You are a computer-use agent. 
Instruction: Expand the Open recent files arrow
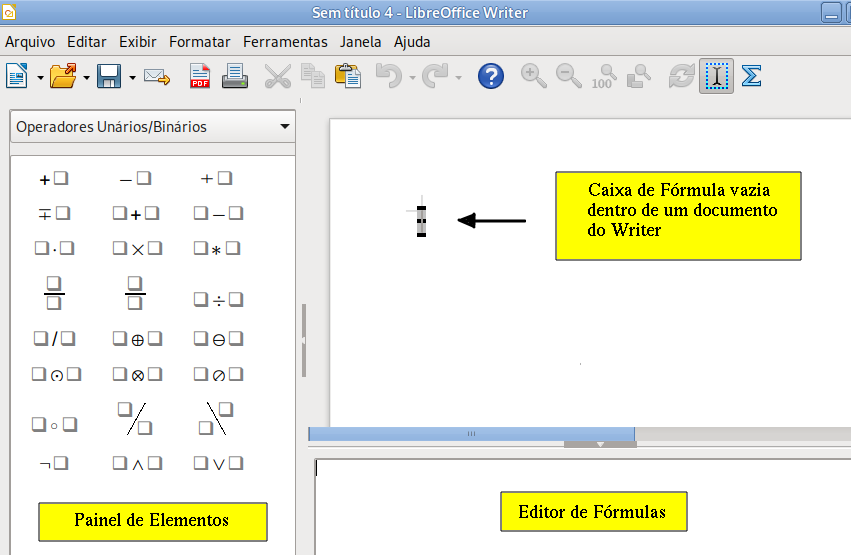86,78
